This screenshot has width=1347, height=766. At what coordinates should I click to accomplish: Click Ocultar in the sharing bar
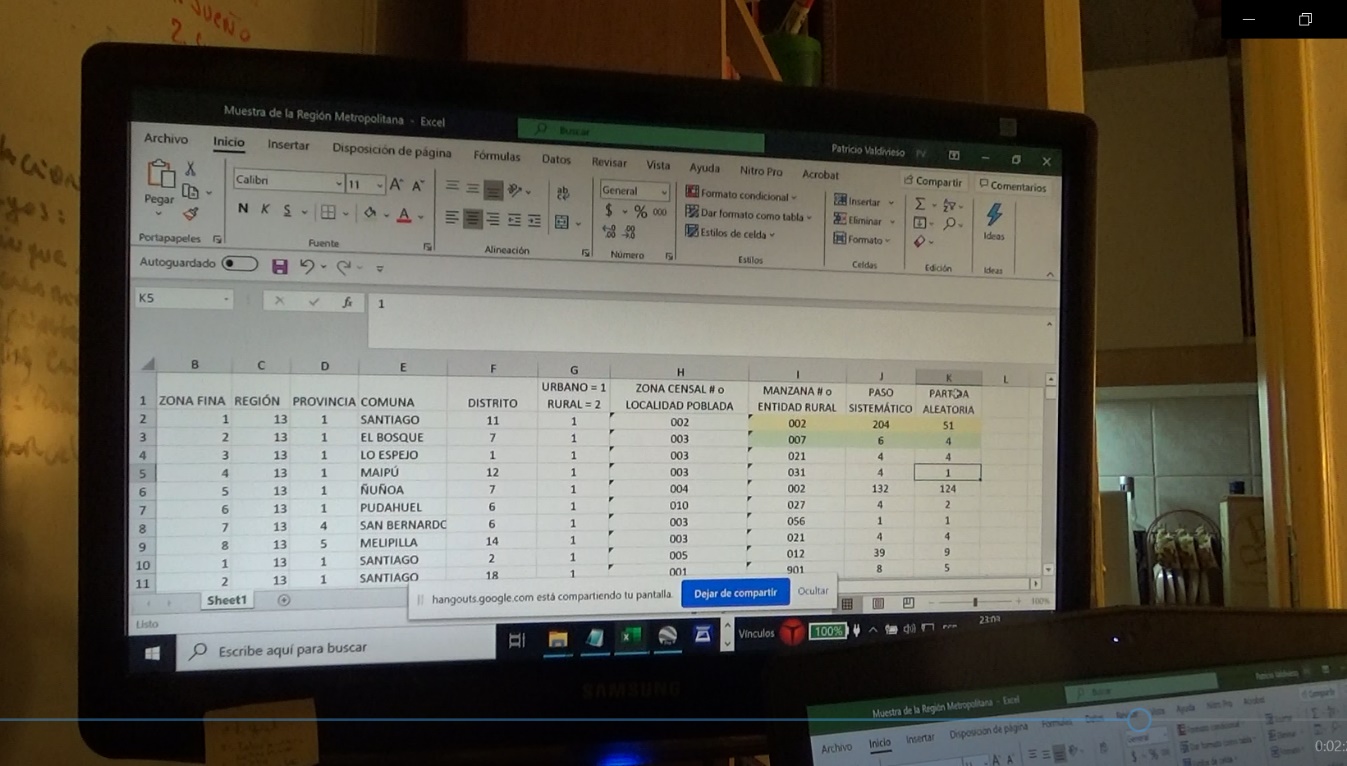click(x=813, y=591)
